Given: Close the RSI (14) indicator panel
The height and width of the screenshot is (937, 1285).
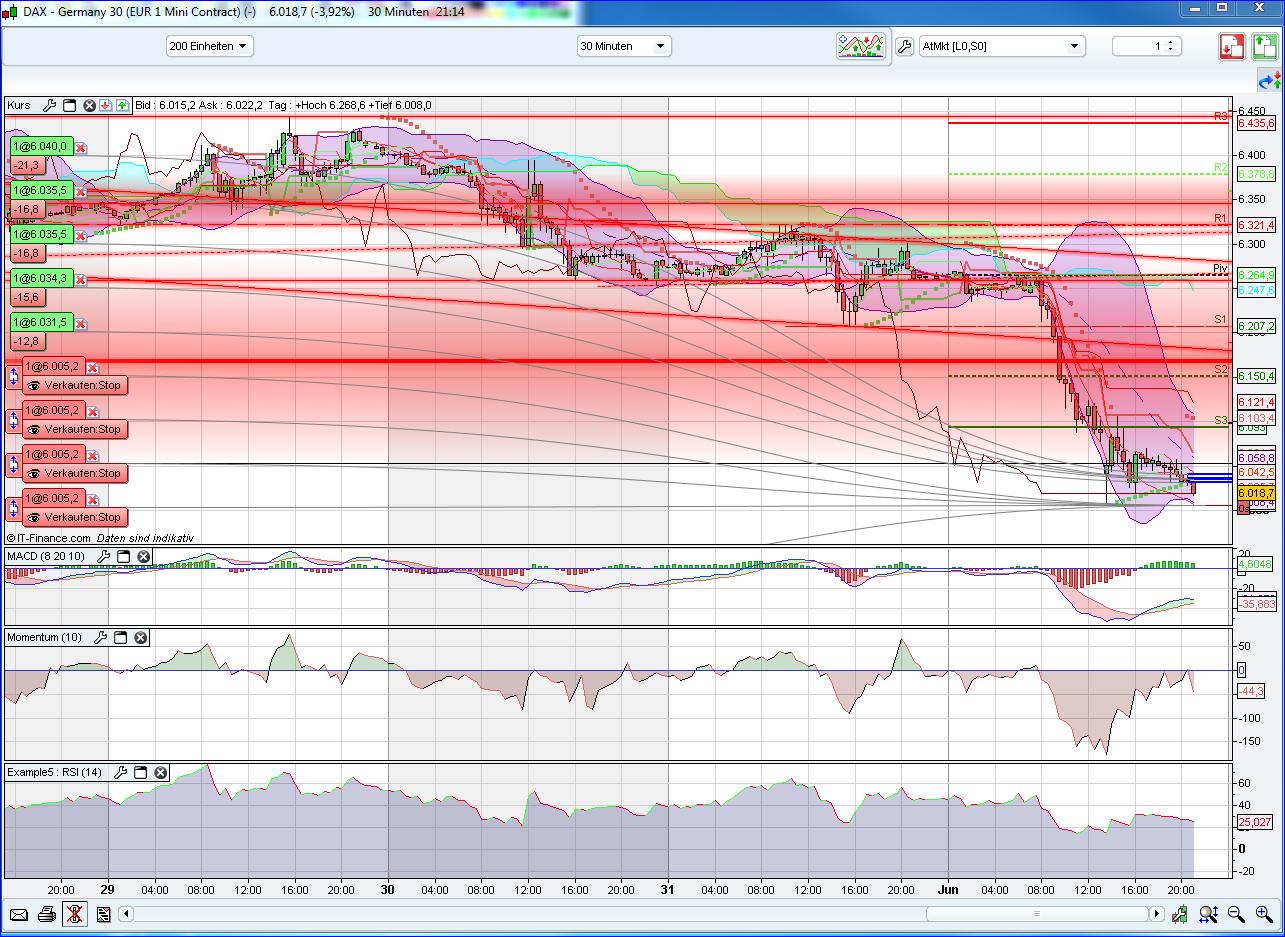Looking at the screenshot, I should 161,772.
